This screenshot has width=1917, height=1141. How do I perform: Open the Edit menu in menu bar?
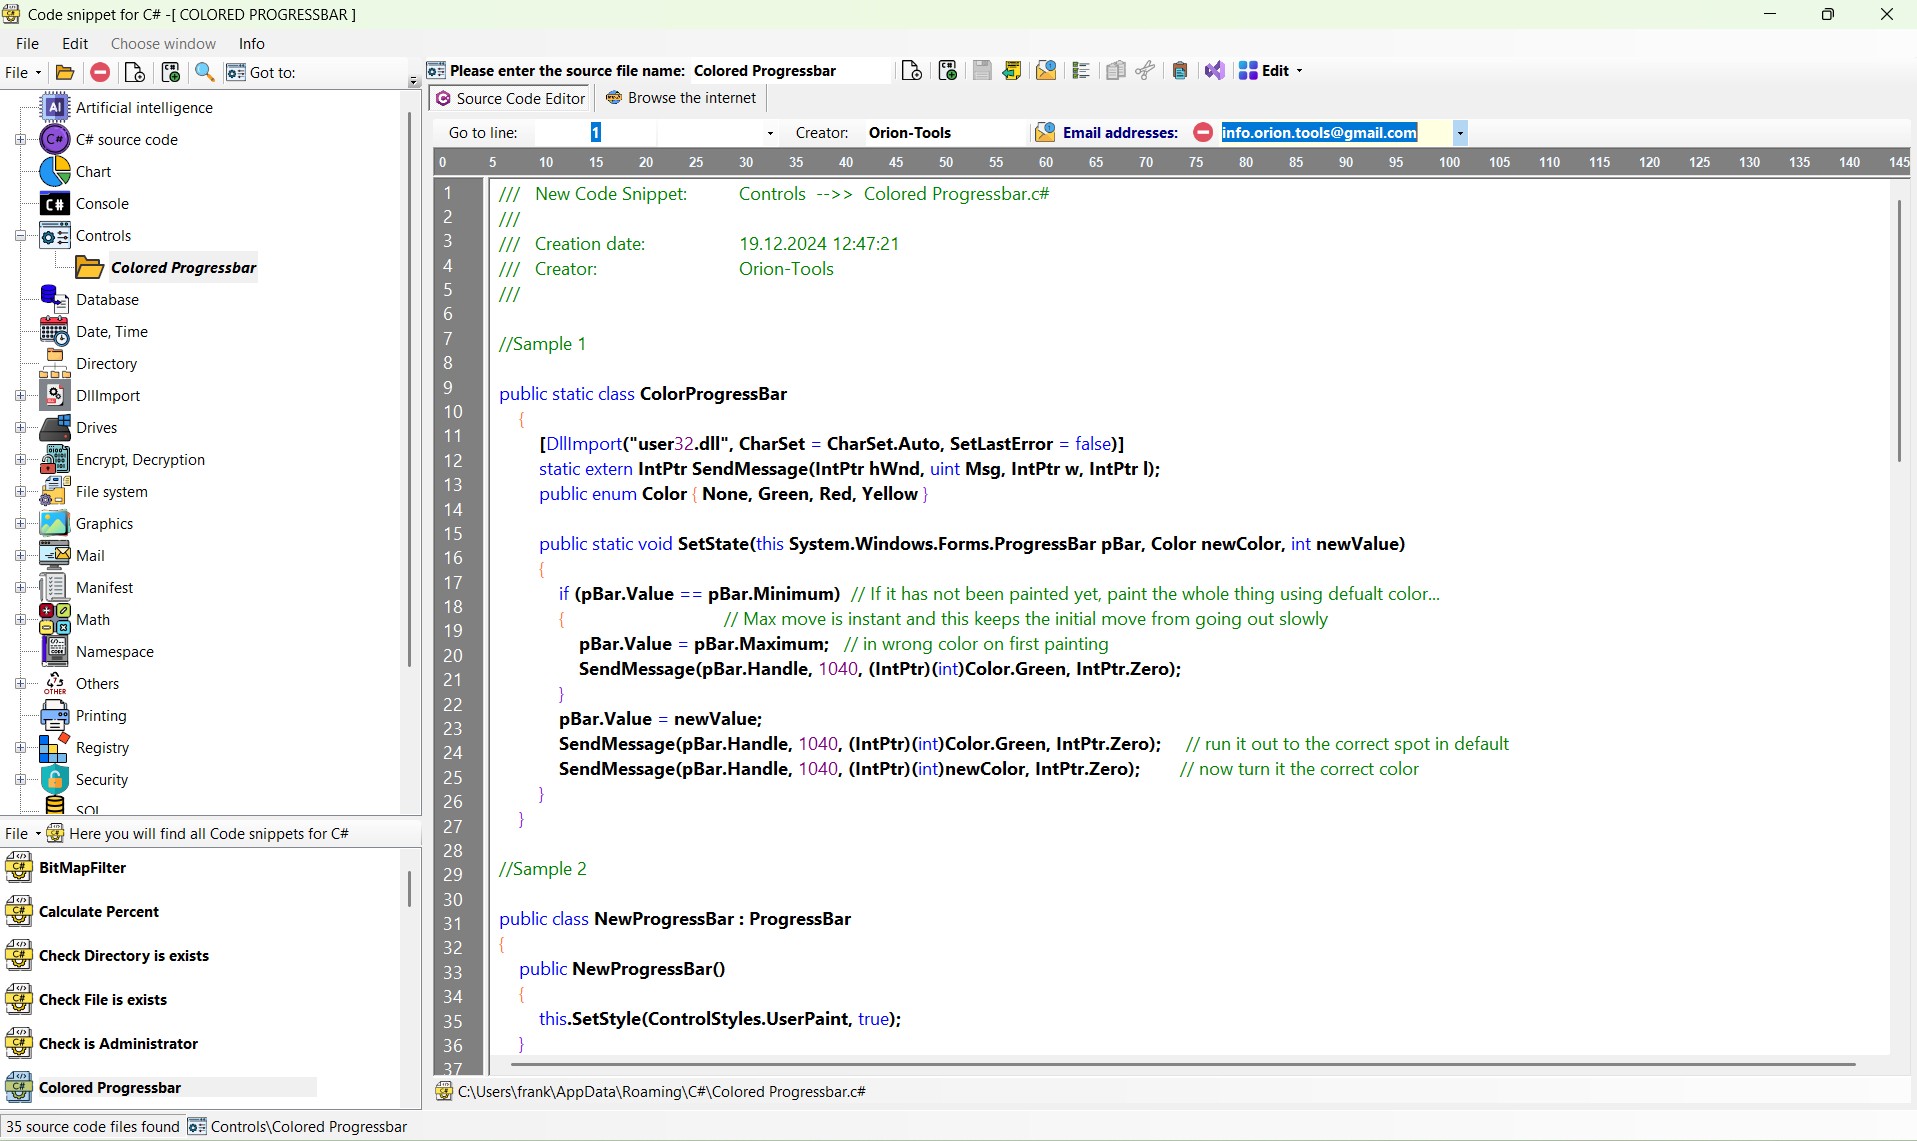pos(75,43)
